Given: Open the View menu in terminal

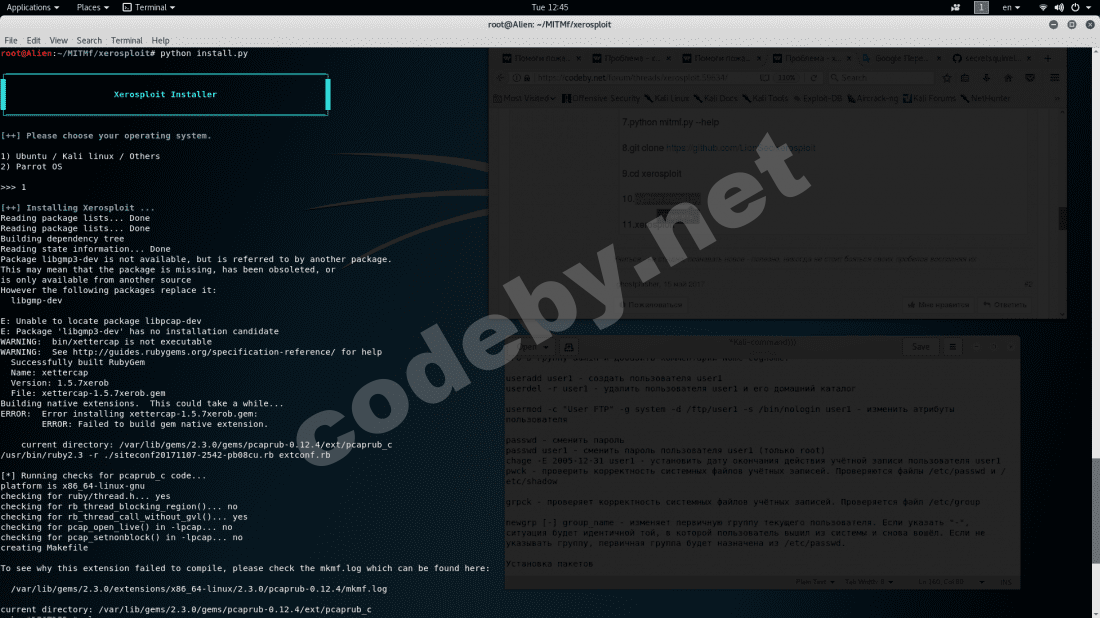Looking at the screenshot, I should [x=58, y=41].
